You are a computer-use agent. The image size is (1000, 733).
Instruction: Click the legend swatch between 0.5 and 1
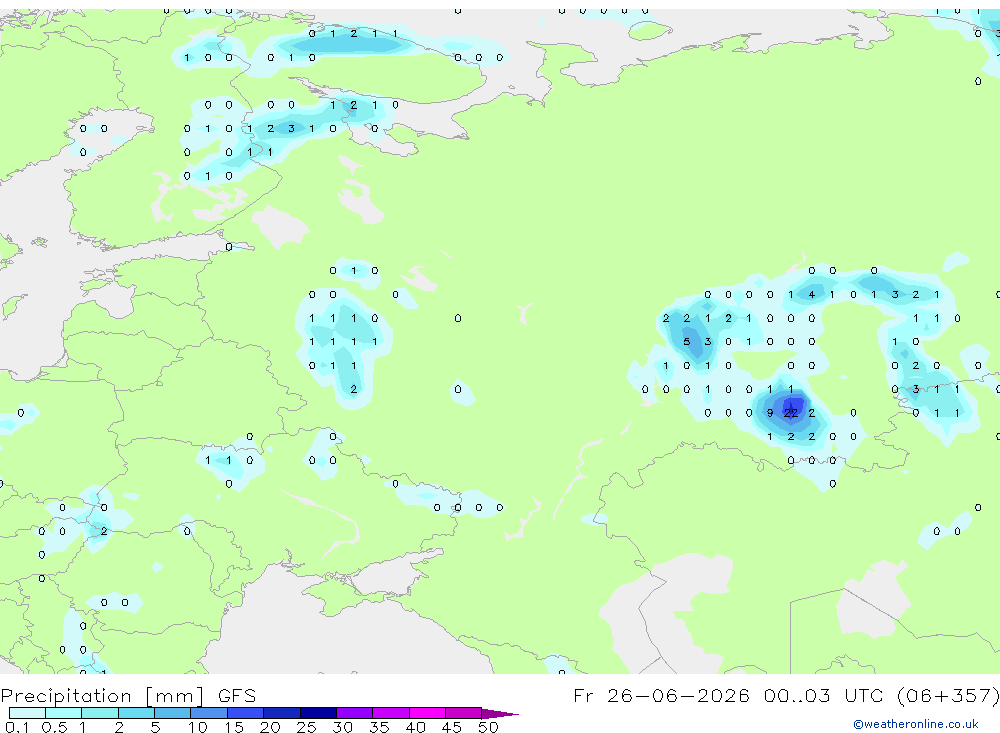[x=64, y=713]
